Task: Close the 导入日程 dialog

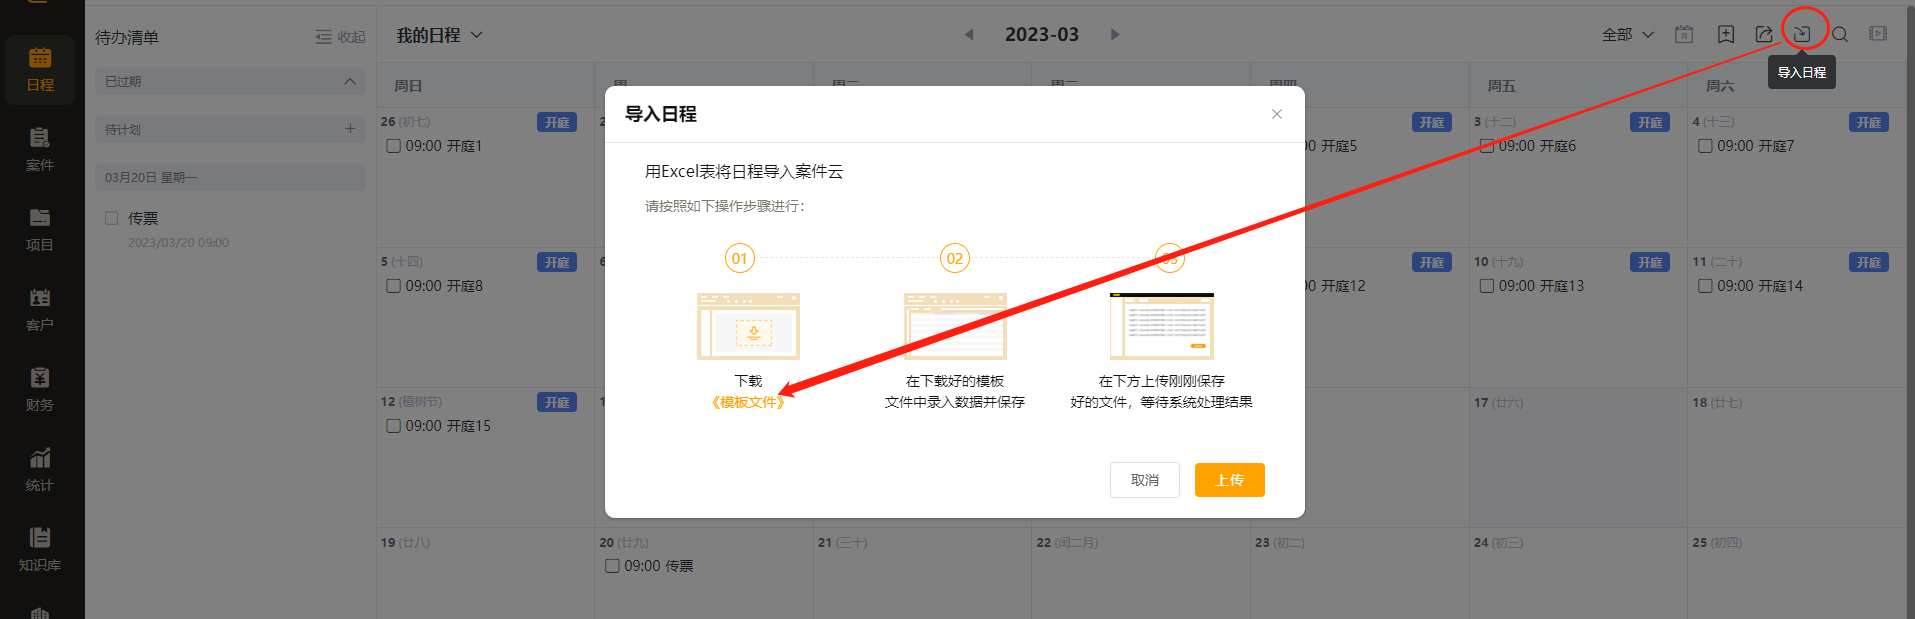Action: (x=1277, y=114)
